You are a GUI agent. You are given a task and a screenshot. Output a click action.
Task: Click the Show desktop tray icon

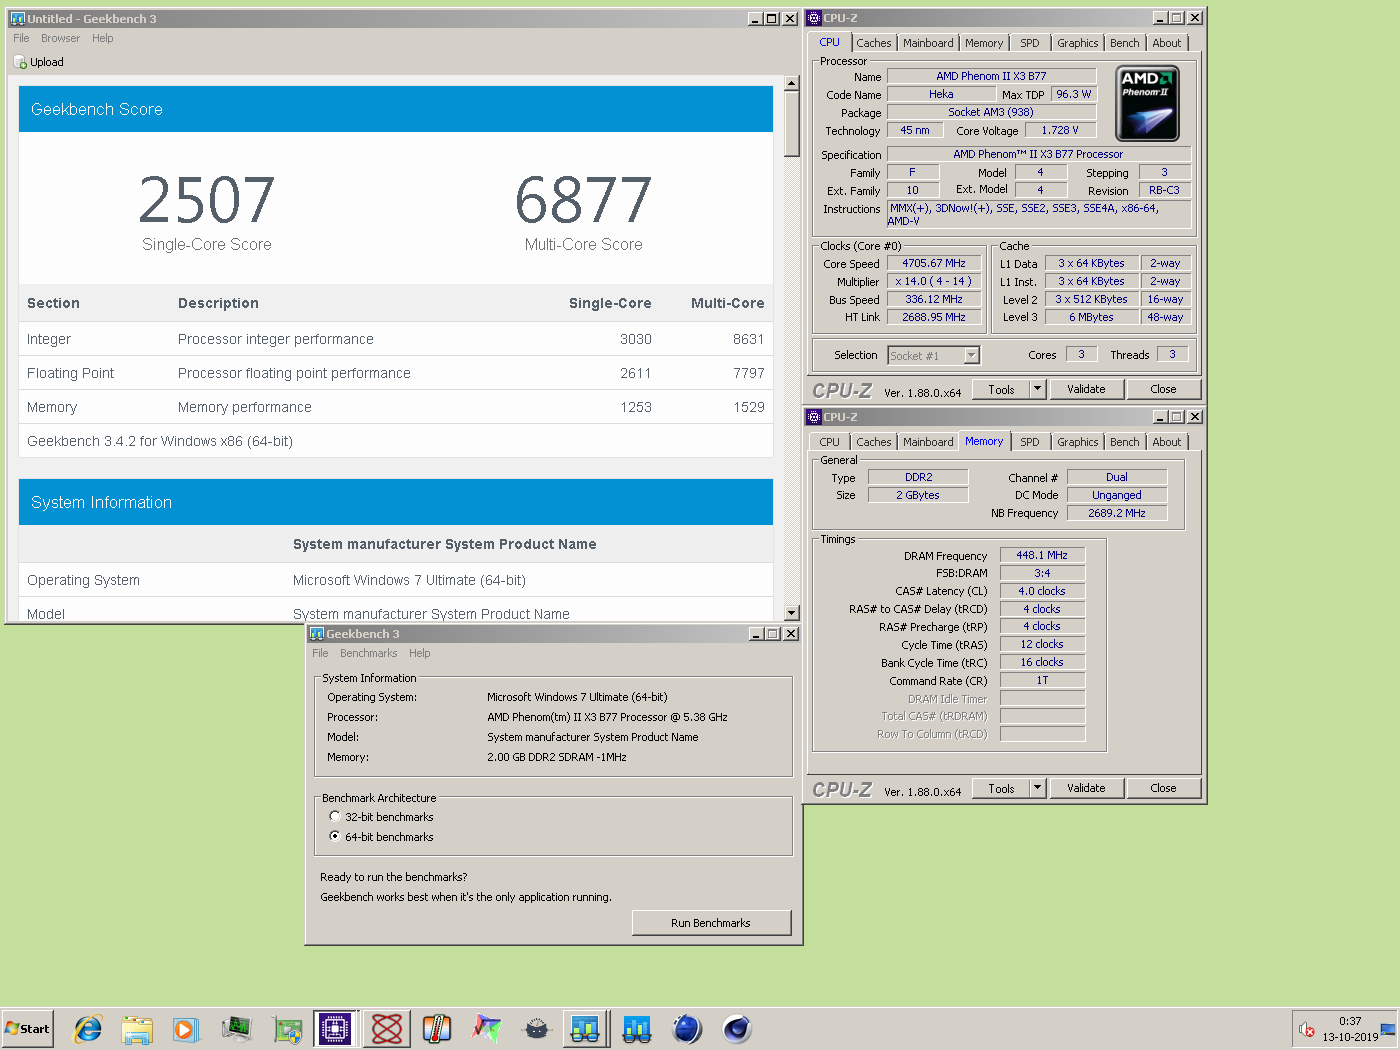[x=1388, y=1029]
